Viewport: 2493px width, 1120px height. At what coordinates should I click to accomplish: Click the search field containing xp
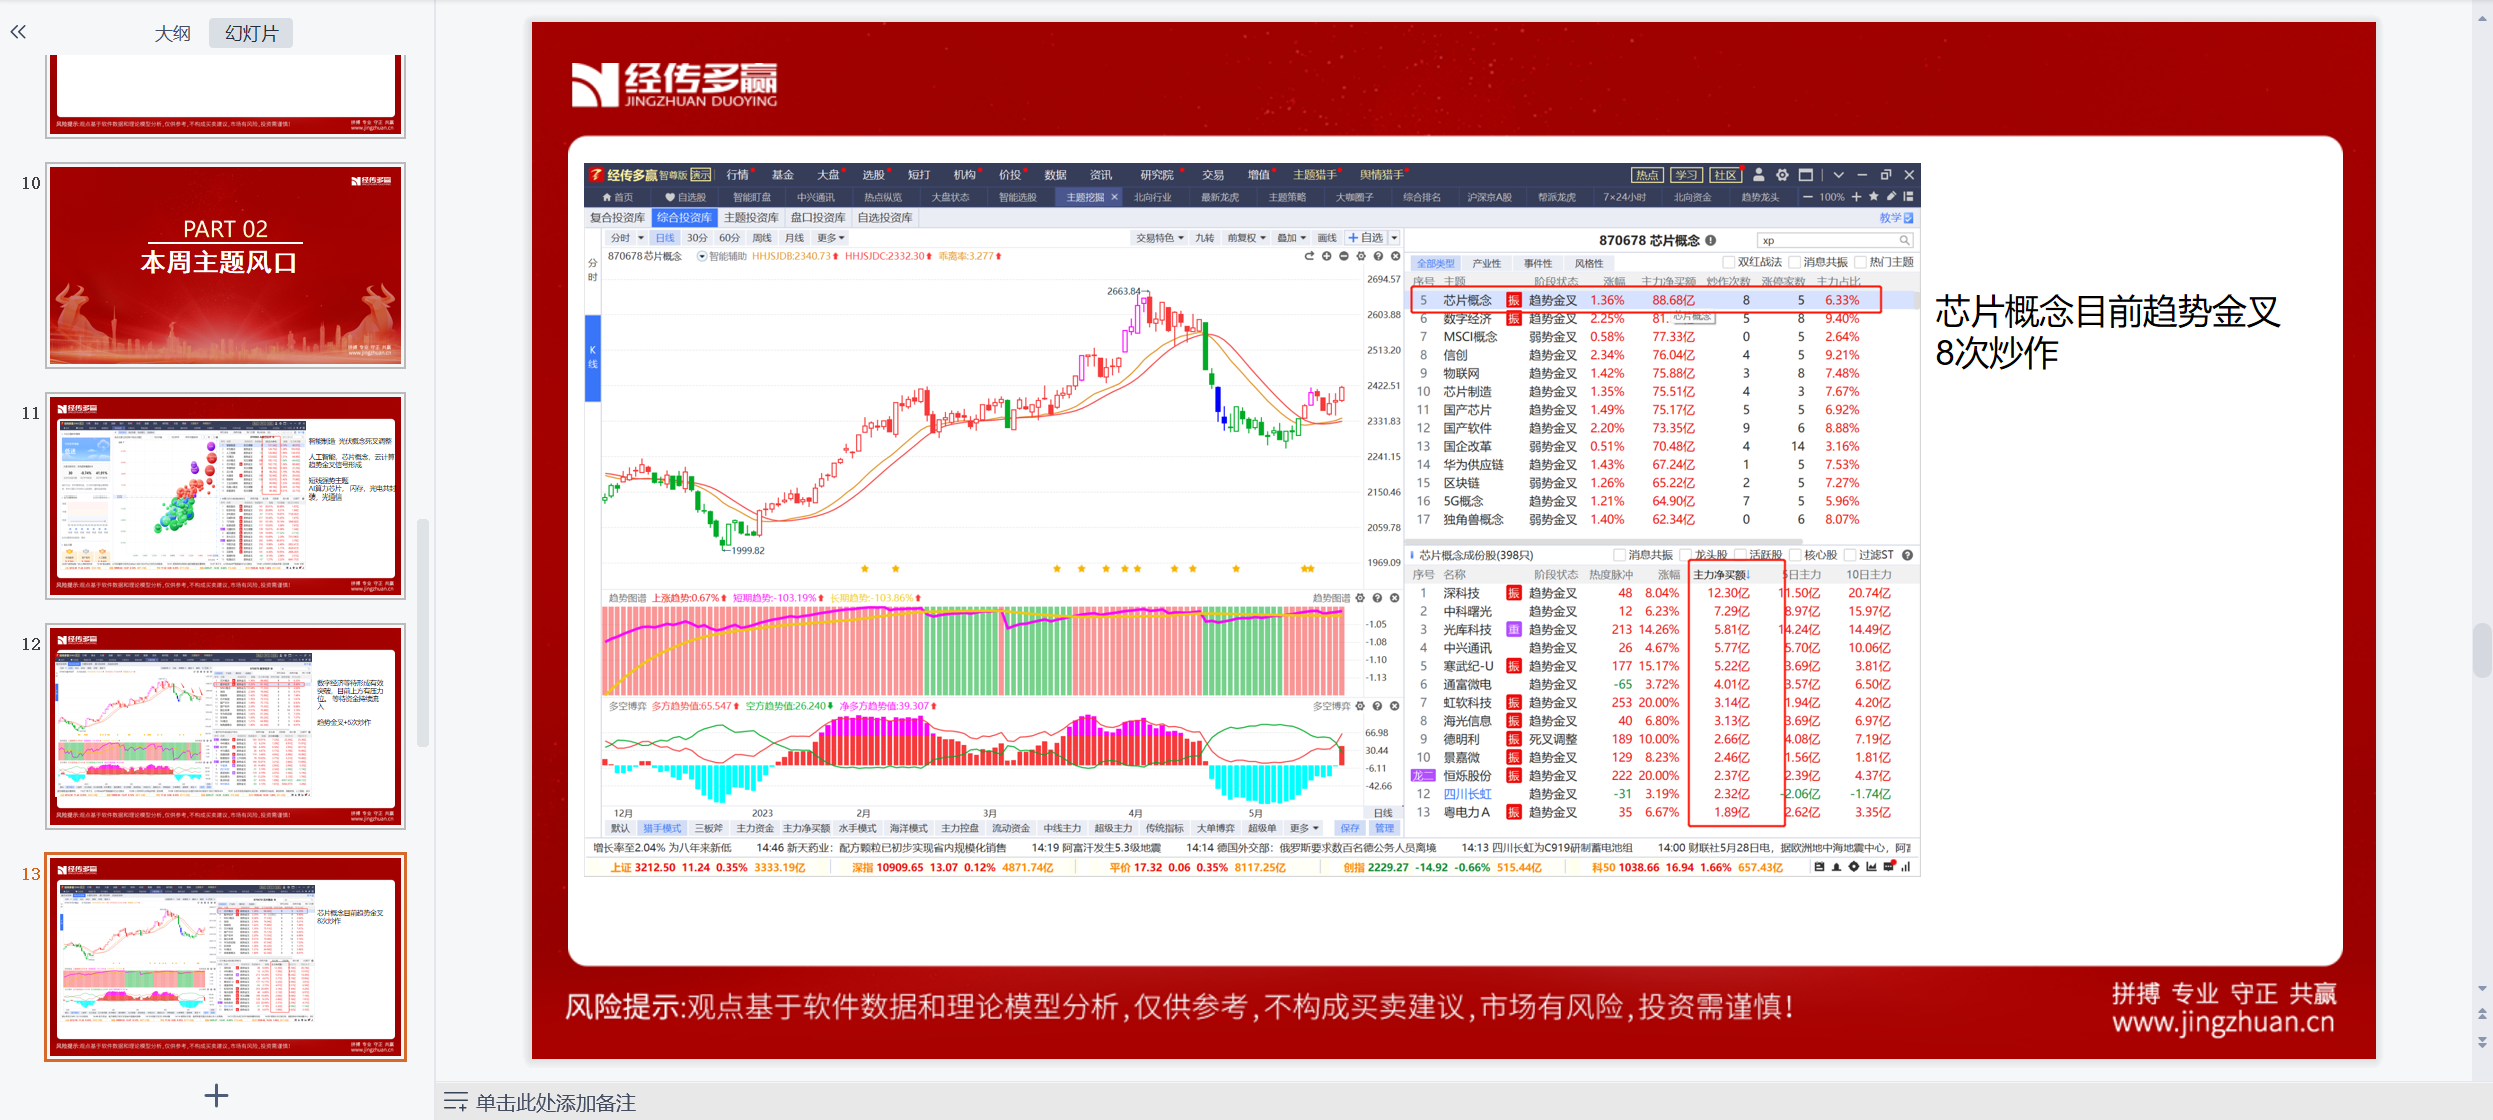[x=1835, y=240]
